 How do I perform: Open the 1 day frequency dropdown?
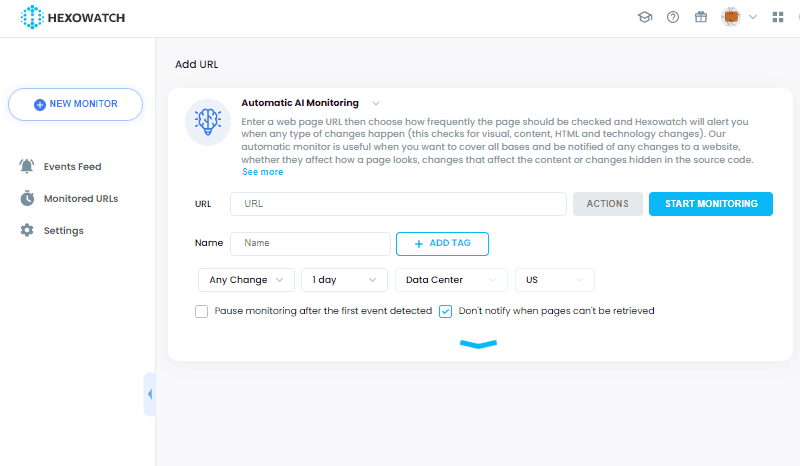point(344,280)
